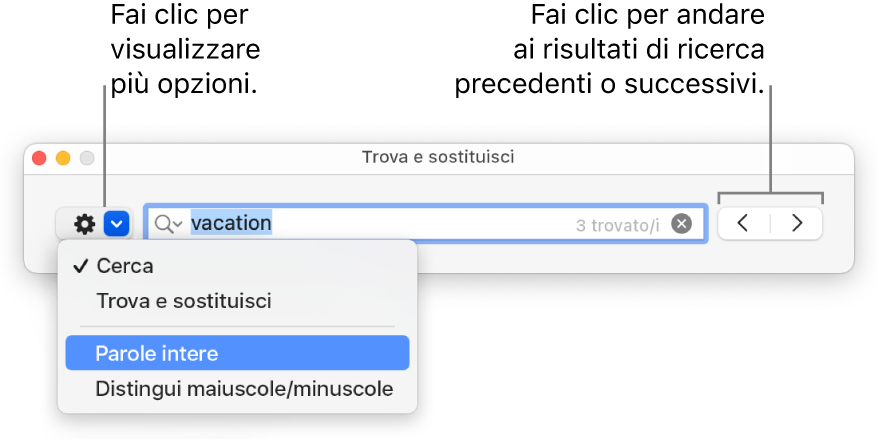Click the gear options icon
880x439 pixels.
[x=84, y=224]
